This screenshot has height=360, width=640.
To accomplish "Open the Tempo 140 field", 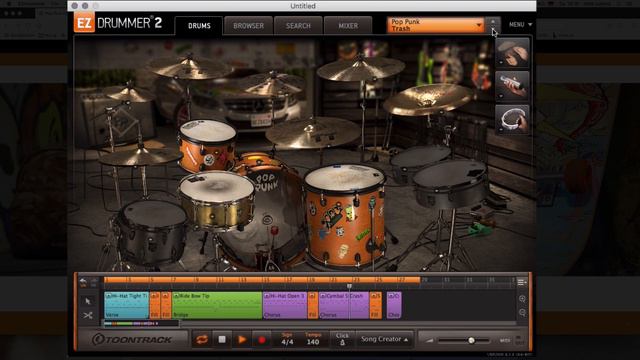I will point(313,339).
